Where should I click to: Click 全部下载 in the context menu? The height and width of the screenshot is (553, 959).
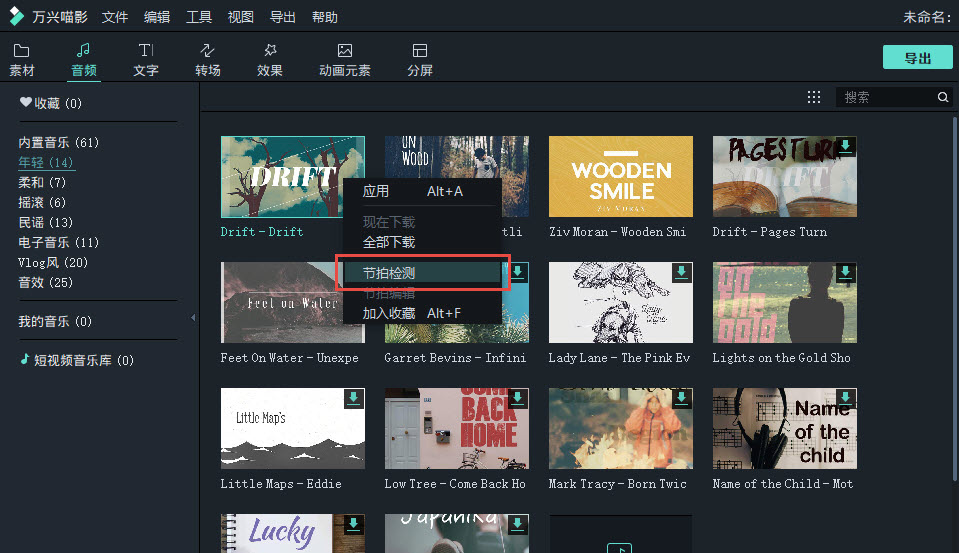point(389,242)
